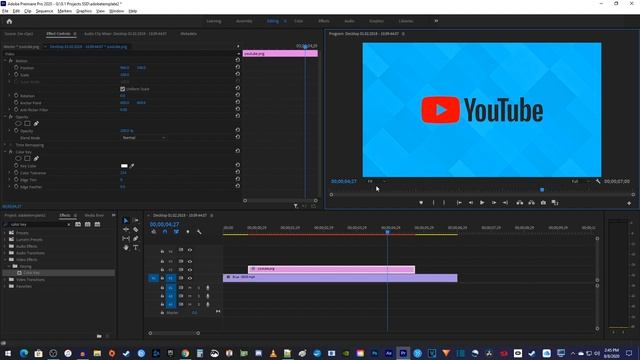
Task: Select the Type tool
Action: tap(136, 248)
